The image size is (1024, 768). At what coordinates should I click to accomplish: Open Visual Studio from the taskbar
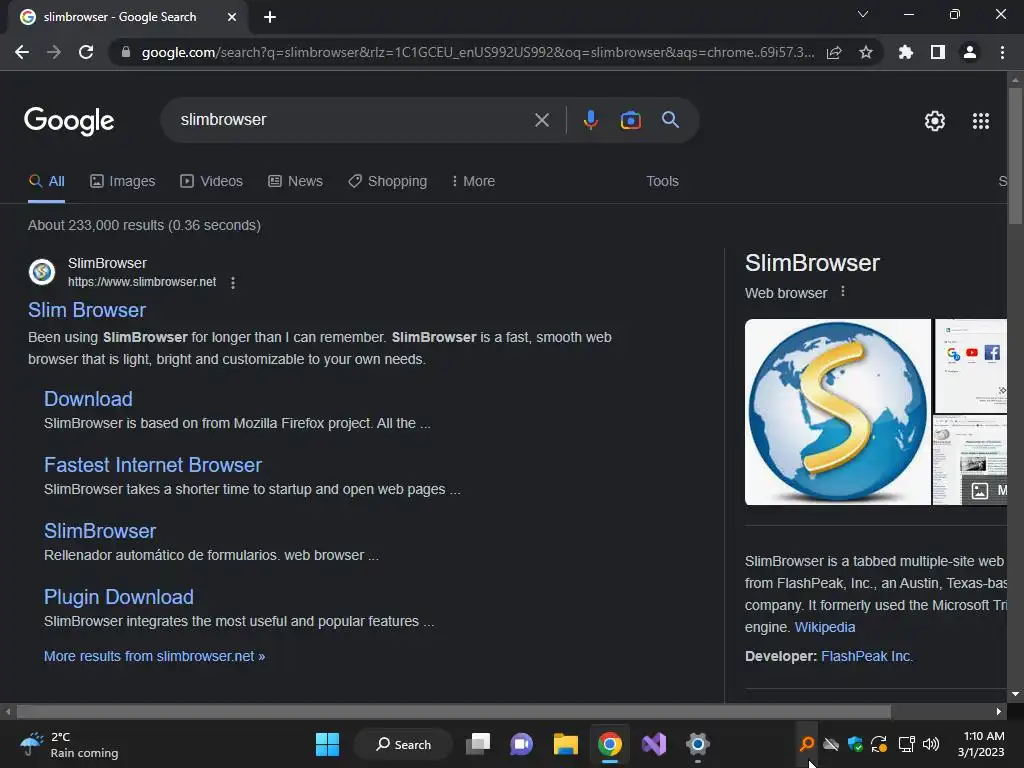[654, 744]
